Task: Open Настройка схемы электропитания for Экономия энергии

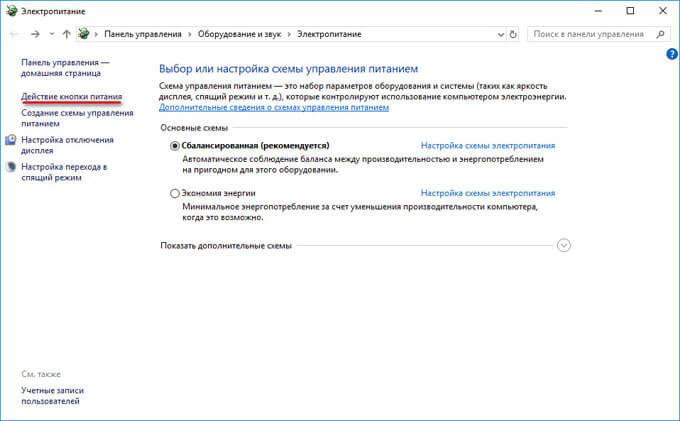Action: (488, 193)
